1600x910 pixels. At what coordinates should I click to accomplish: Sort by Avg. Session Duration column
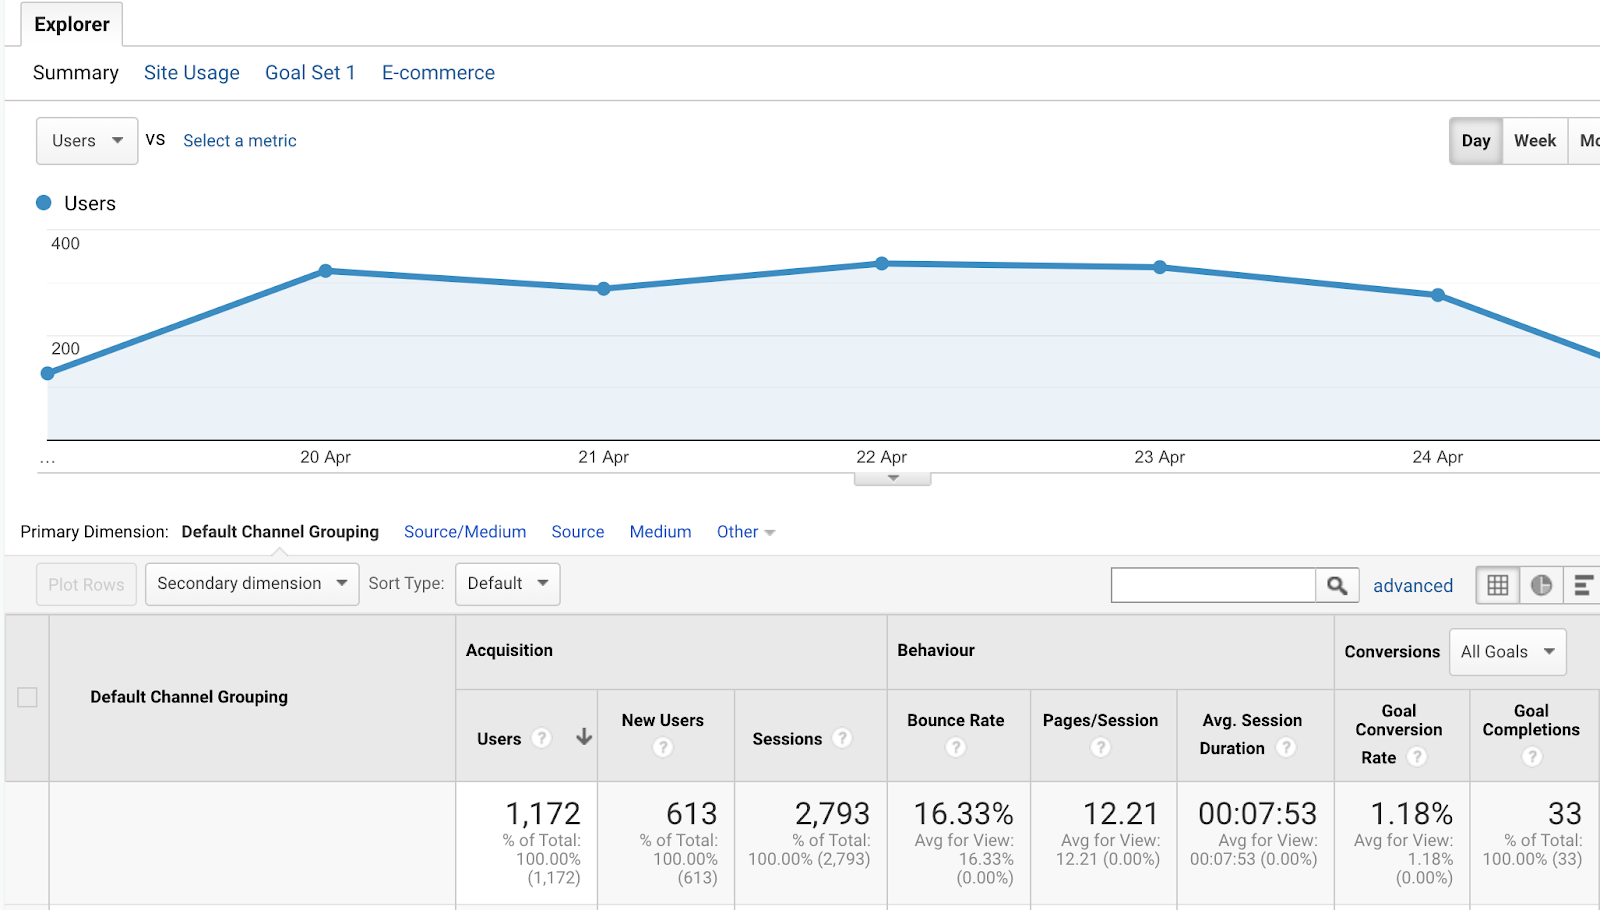point(1252,734)
